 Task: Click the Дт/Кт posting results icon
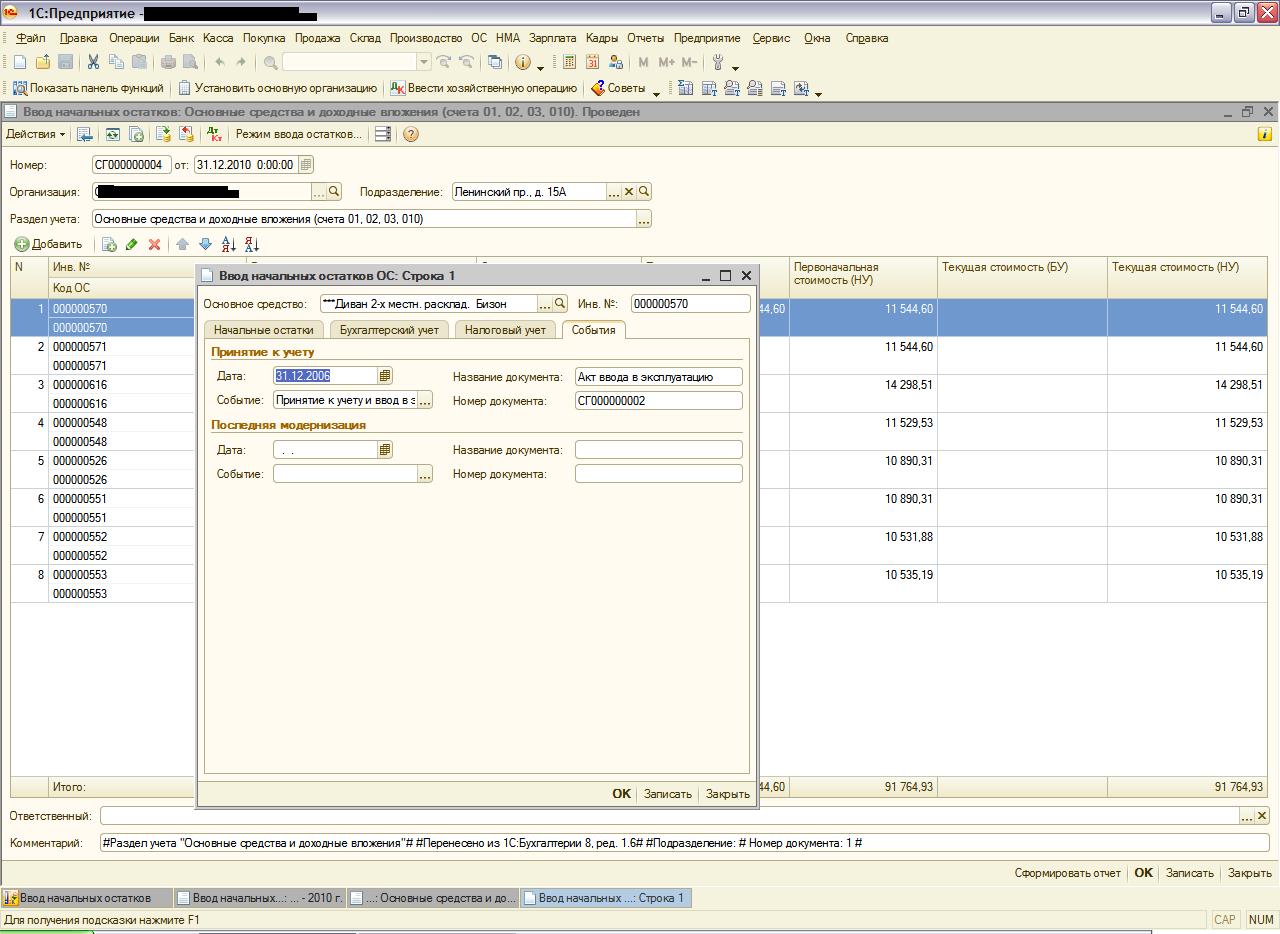pyautogui.click(x=214, y=134)
